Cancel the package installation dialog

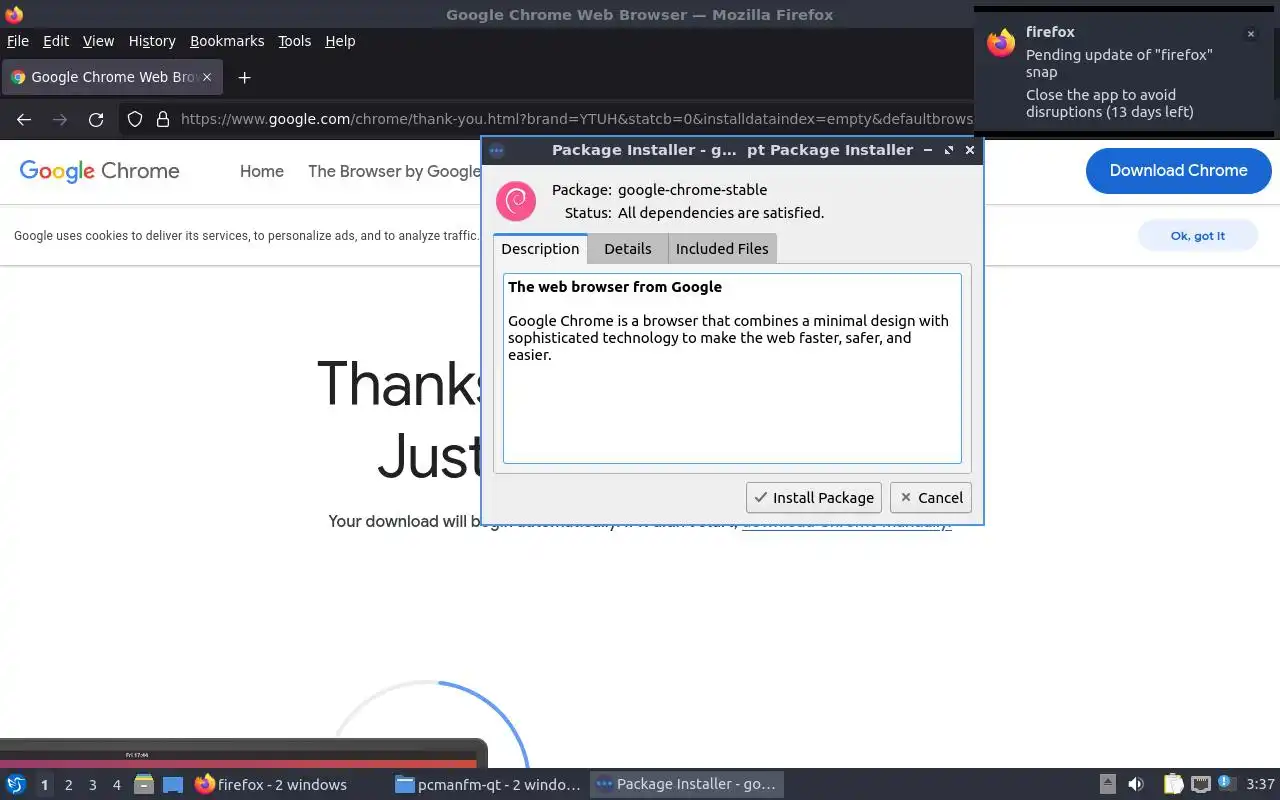(x=931, y=498)
